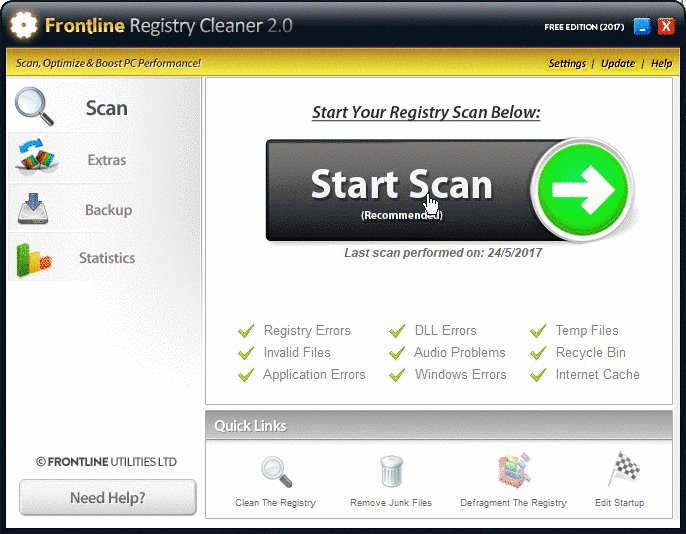Minimize the window with the blue button
Image resolution: width=686 pixels, height=534 pixels.
tap(642, 27)
